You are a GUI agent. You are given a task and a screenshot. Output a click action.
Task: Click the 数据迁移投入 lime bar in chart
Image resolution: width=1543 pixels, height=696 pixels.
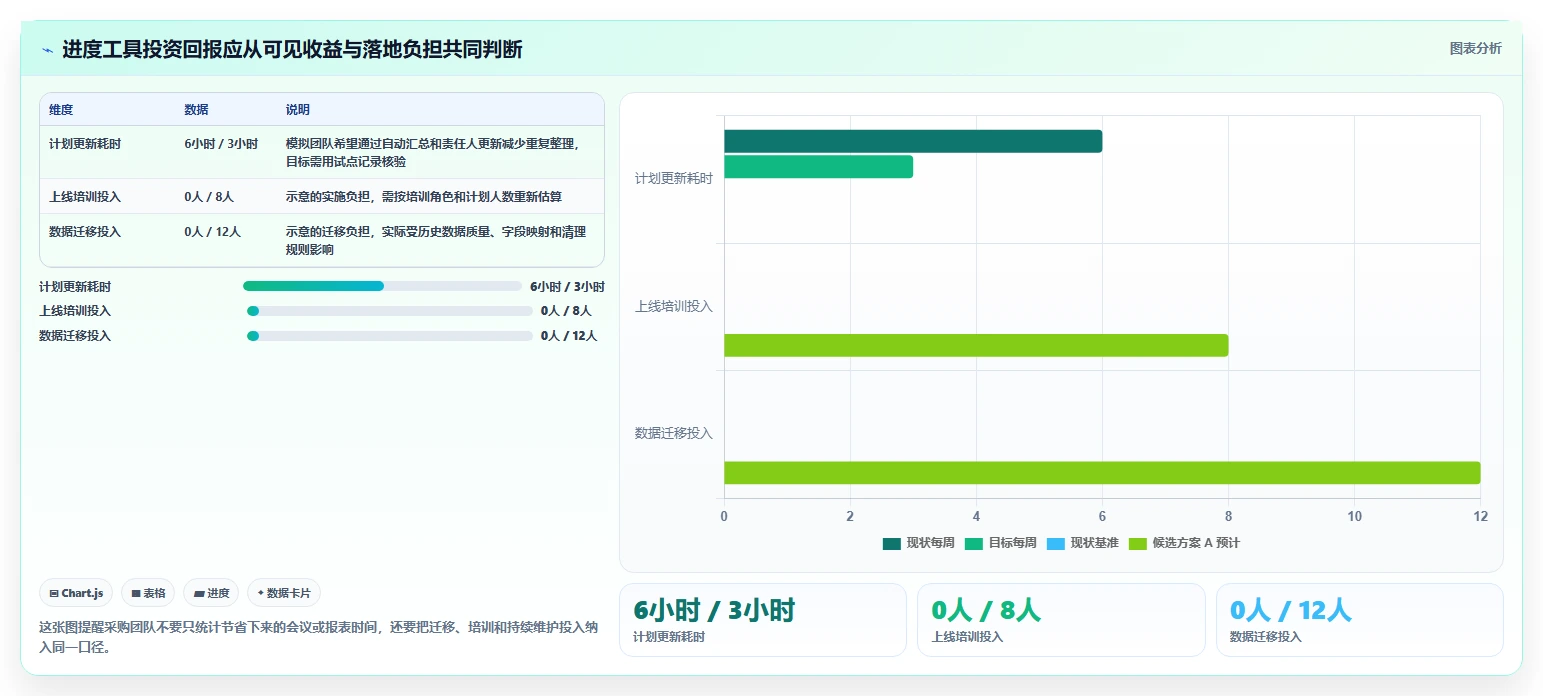click(1102, 473)
